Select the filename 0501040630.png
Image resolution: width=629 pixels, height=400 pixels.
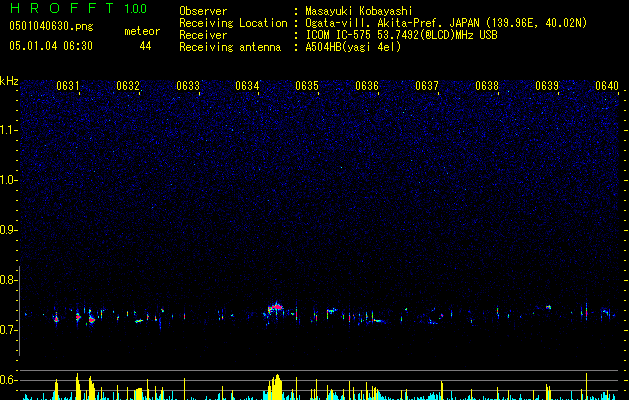[x=51, y=26]
